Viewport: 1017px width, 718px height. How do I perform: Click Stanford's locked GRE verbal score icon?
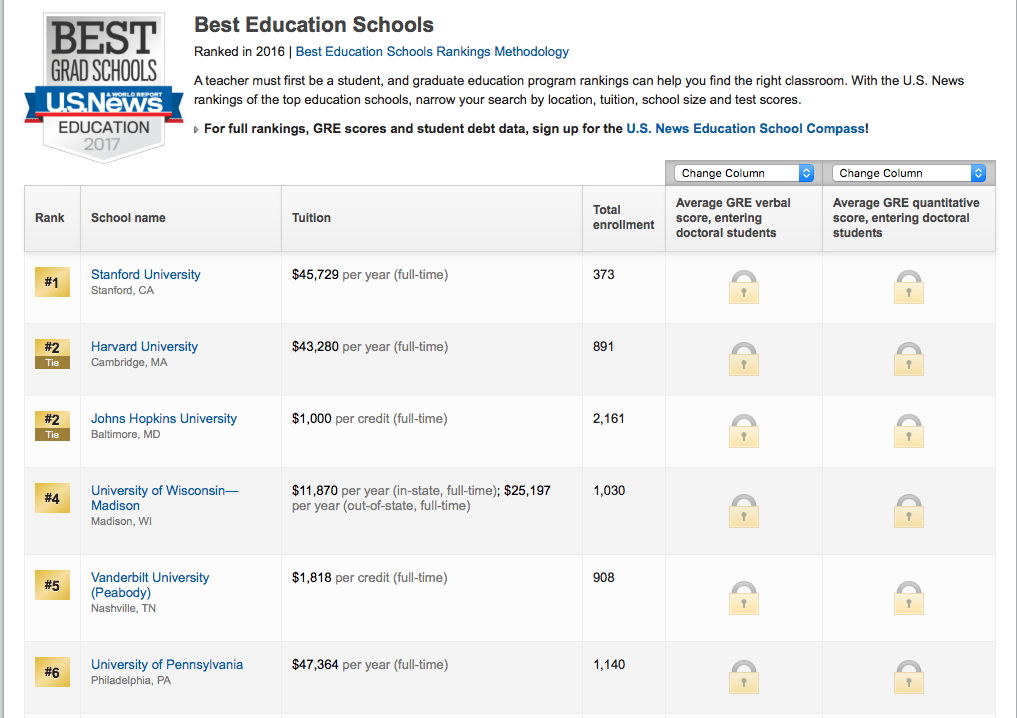pyautogui.click(x=743, y=287)
